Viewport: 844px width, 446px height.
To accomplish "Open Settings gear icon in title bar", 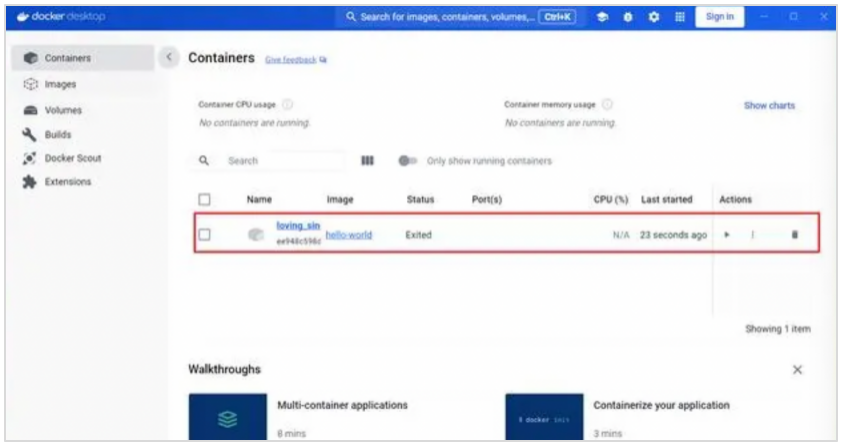I will (x=653, y=17).
